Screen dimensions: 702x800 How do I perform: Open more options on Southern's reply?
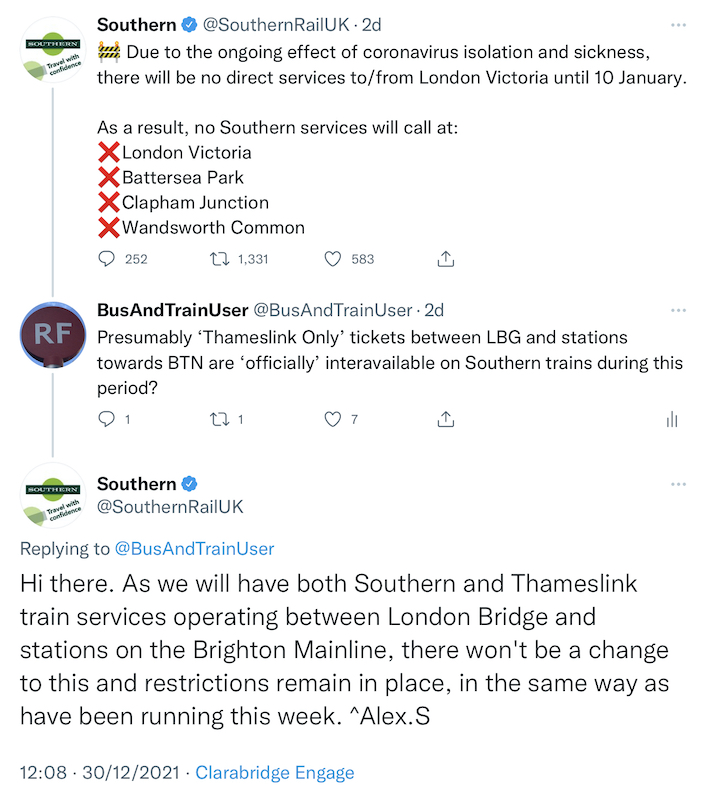679,484
